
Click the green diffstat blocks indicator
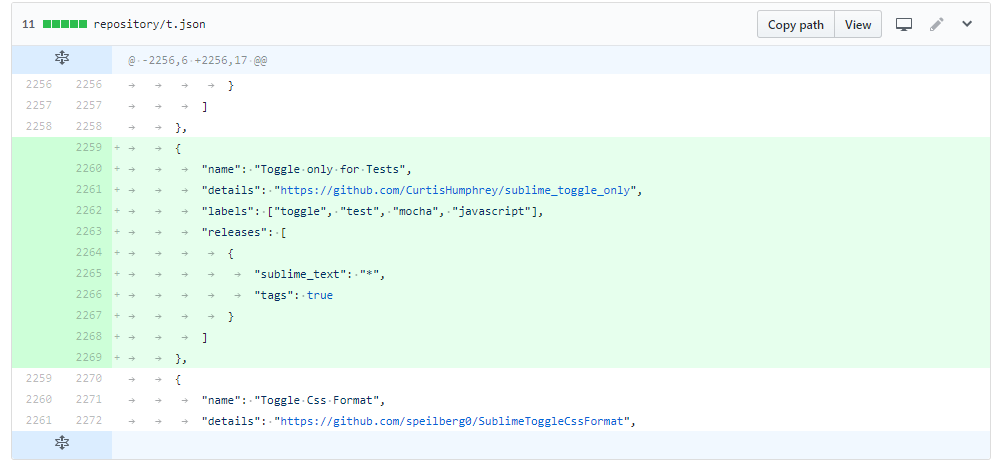point(65,24)
